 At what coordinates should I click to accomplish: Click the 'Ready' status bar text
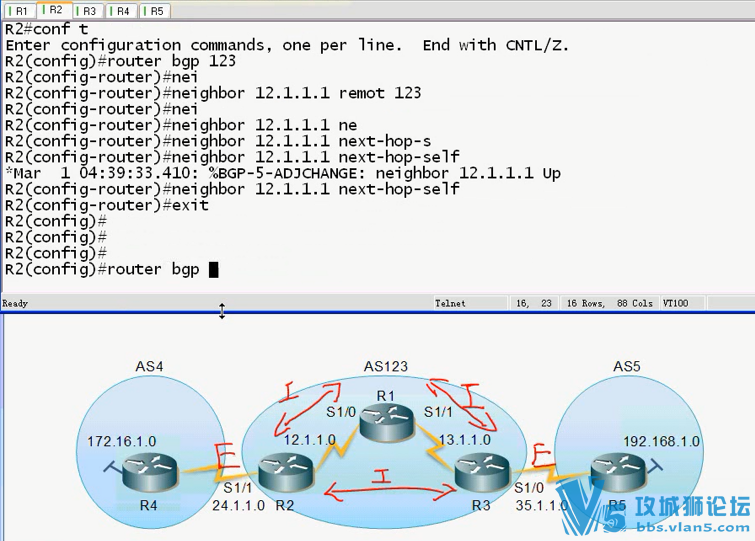point(15,303)
